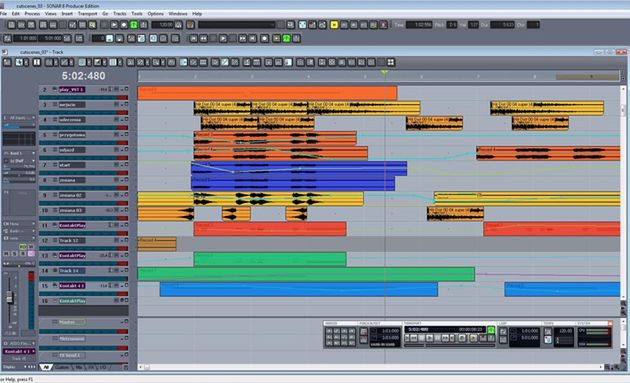Image resolution: width=630 pixels, height=383 pixels.
Task: Select the Kontakt 4 1 track name
Action: (x=72, y=286)
